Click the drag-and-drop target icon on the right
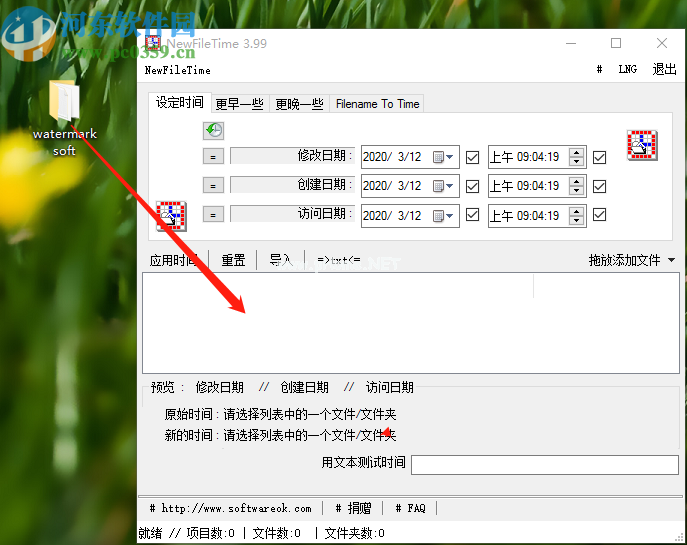The height and width of the screenshot is (545, 687). coord(641,146)
